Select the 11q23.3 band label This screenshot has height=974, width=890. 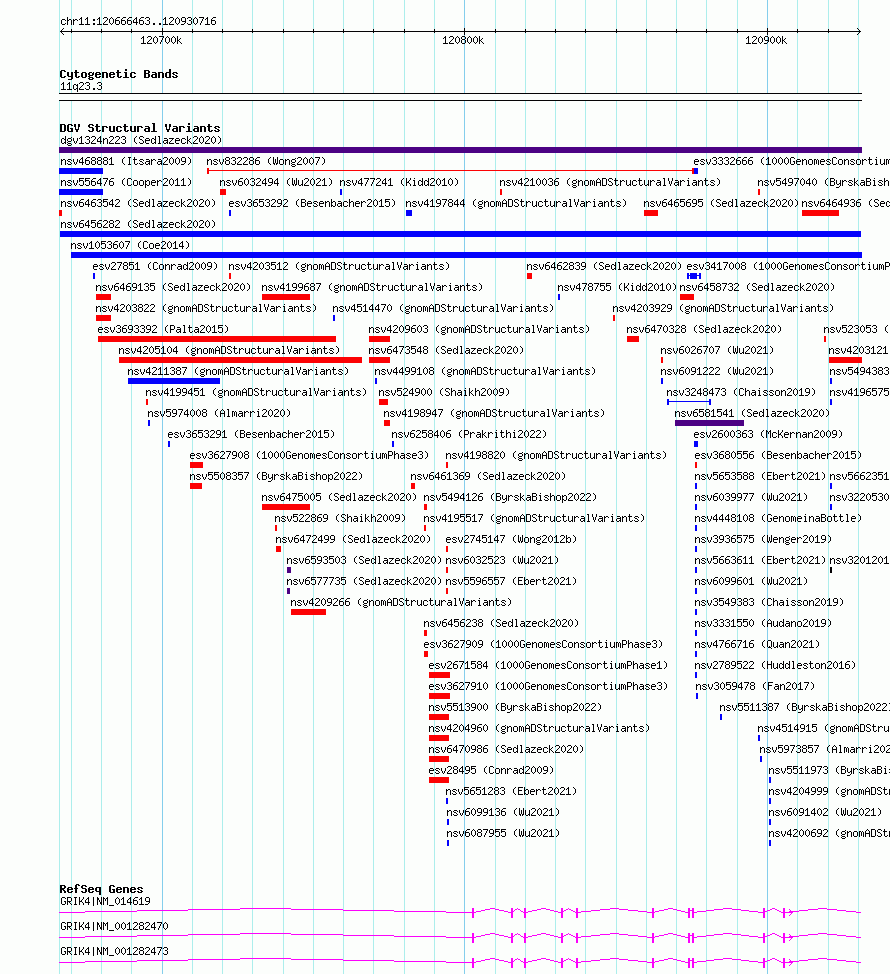coord(81,86)
